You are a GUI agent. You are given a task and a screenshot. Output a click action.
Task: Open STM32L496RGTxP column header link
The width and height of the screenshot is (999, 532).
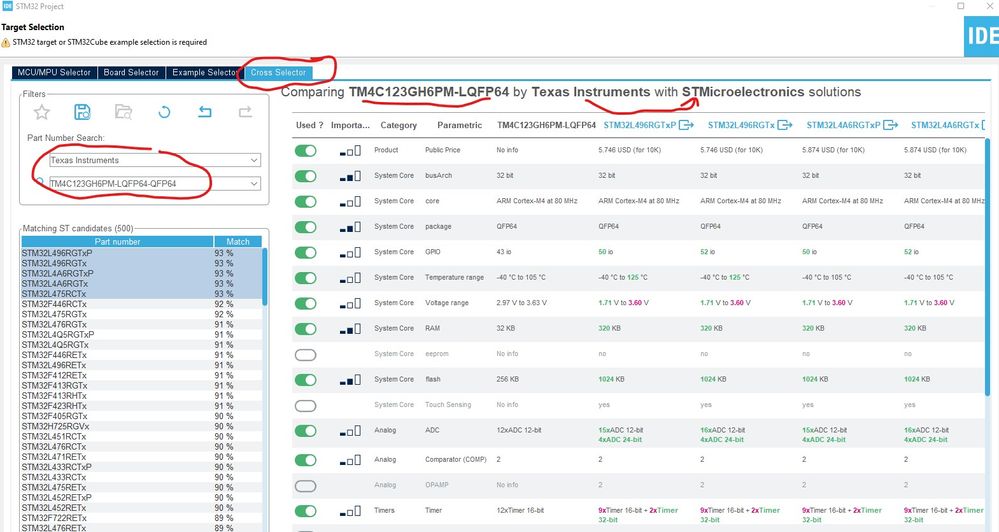tap(640, 125)
